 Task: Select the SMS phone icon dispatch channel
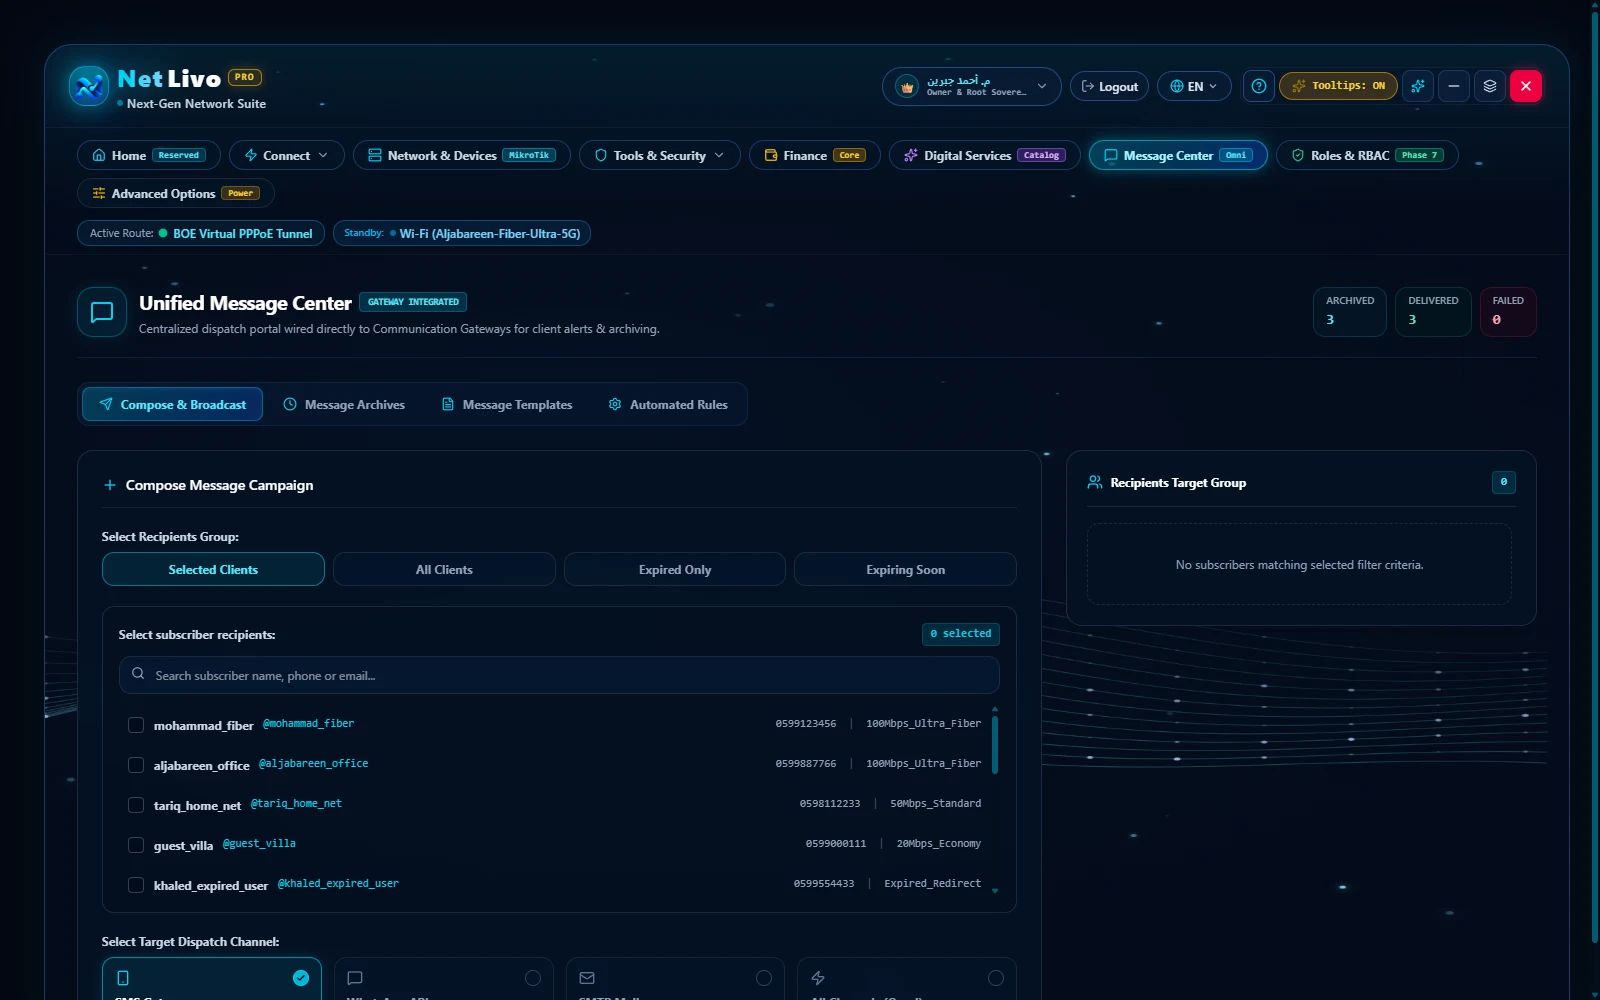123,978
